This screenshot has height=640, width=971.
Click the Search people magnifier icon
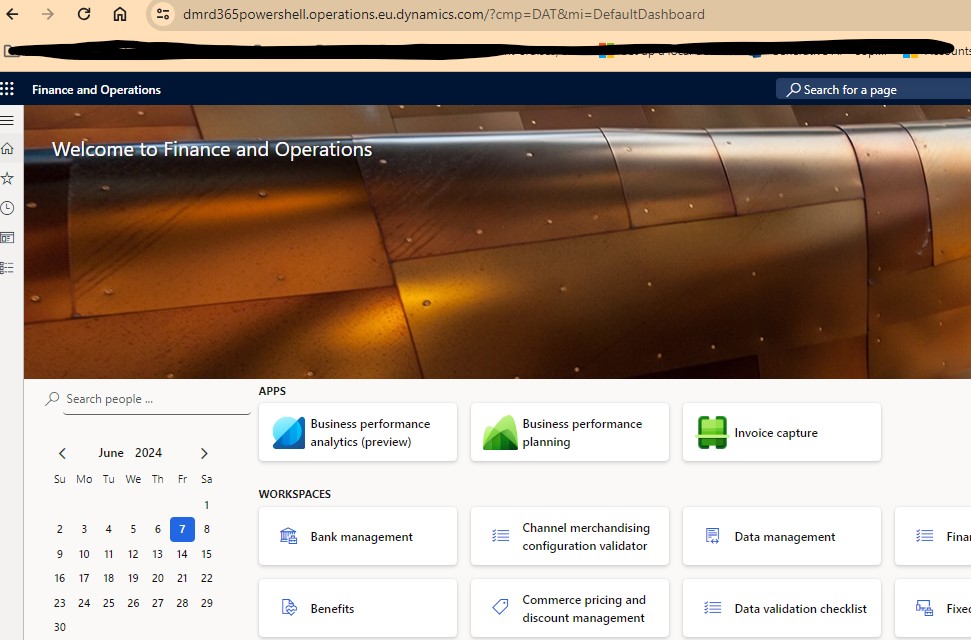(x=53, y=398)
